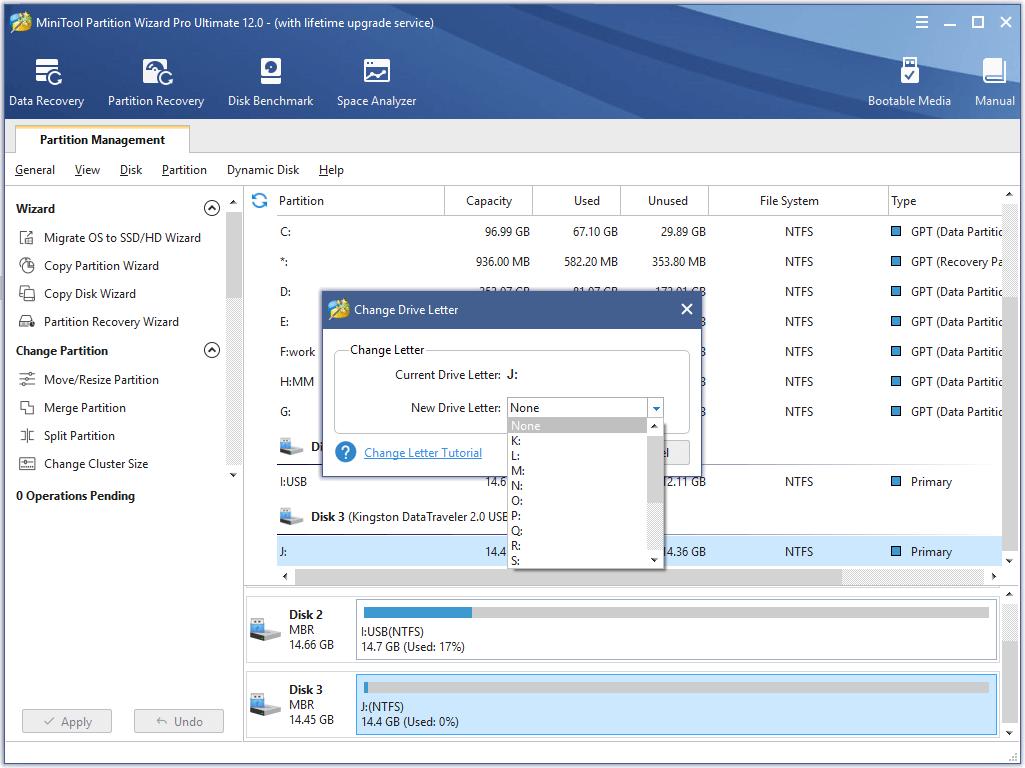Close the Change Drive Letter dialog

tap(686, 309)
